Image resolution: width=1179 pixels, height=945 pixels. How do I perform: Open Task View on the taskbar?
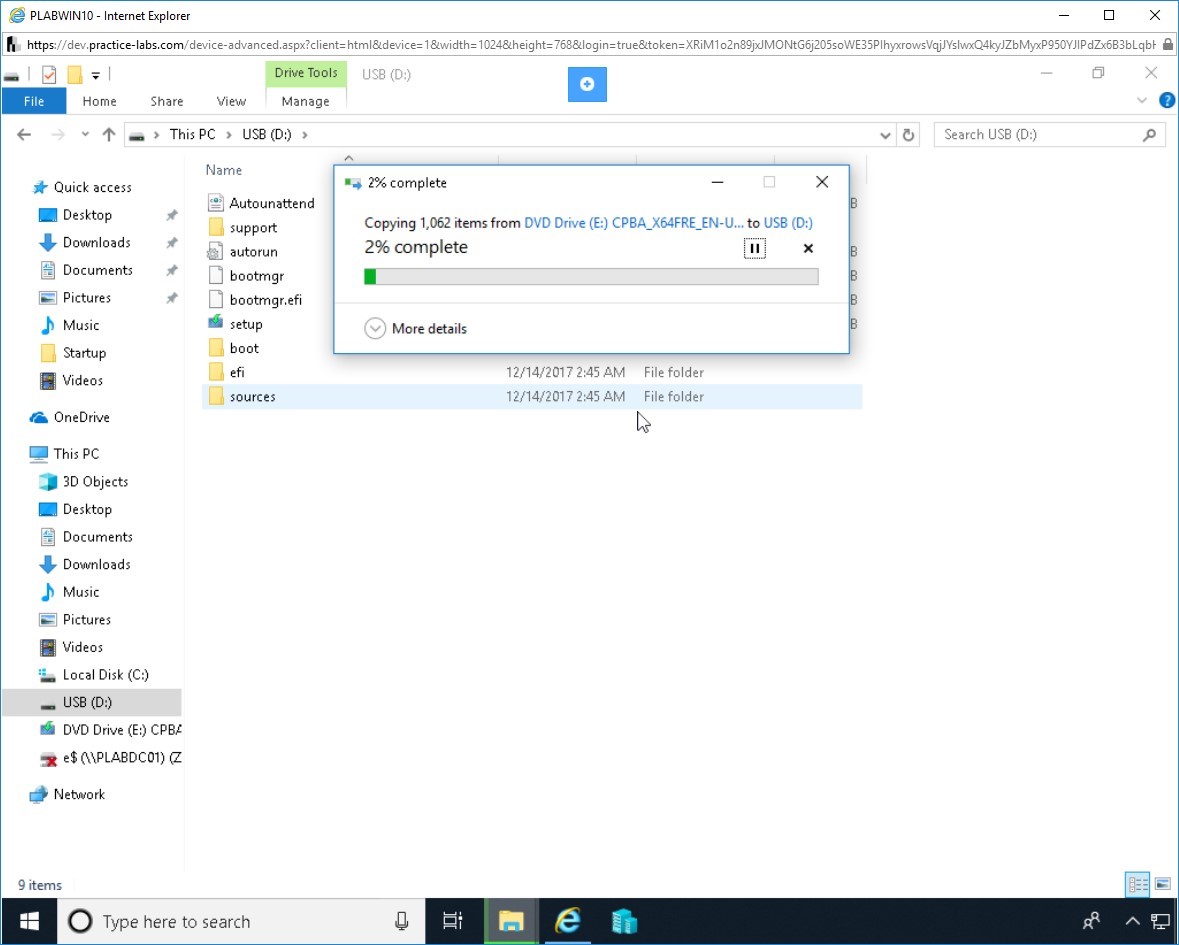tap(453, 921)
